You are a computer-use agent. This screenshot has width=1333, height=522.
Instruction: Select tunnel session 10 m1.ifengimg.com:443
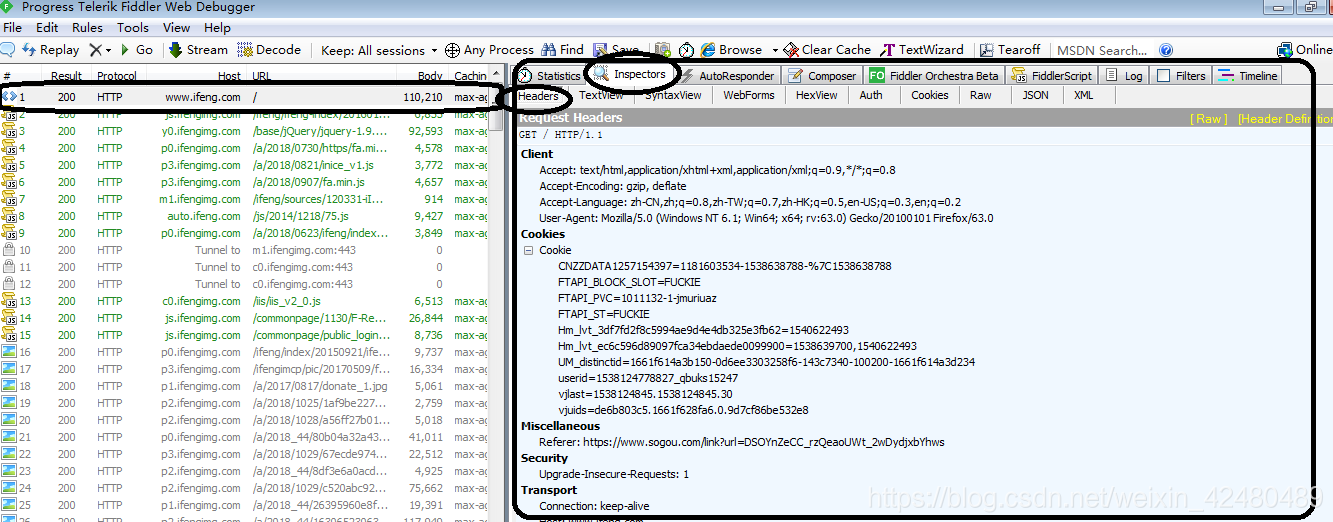[x=244, y=250]
